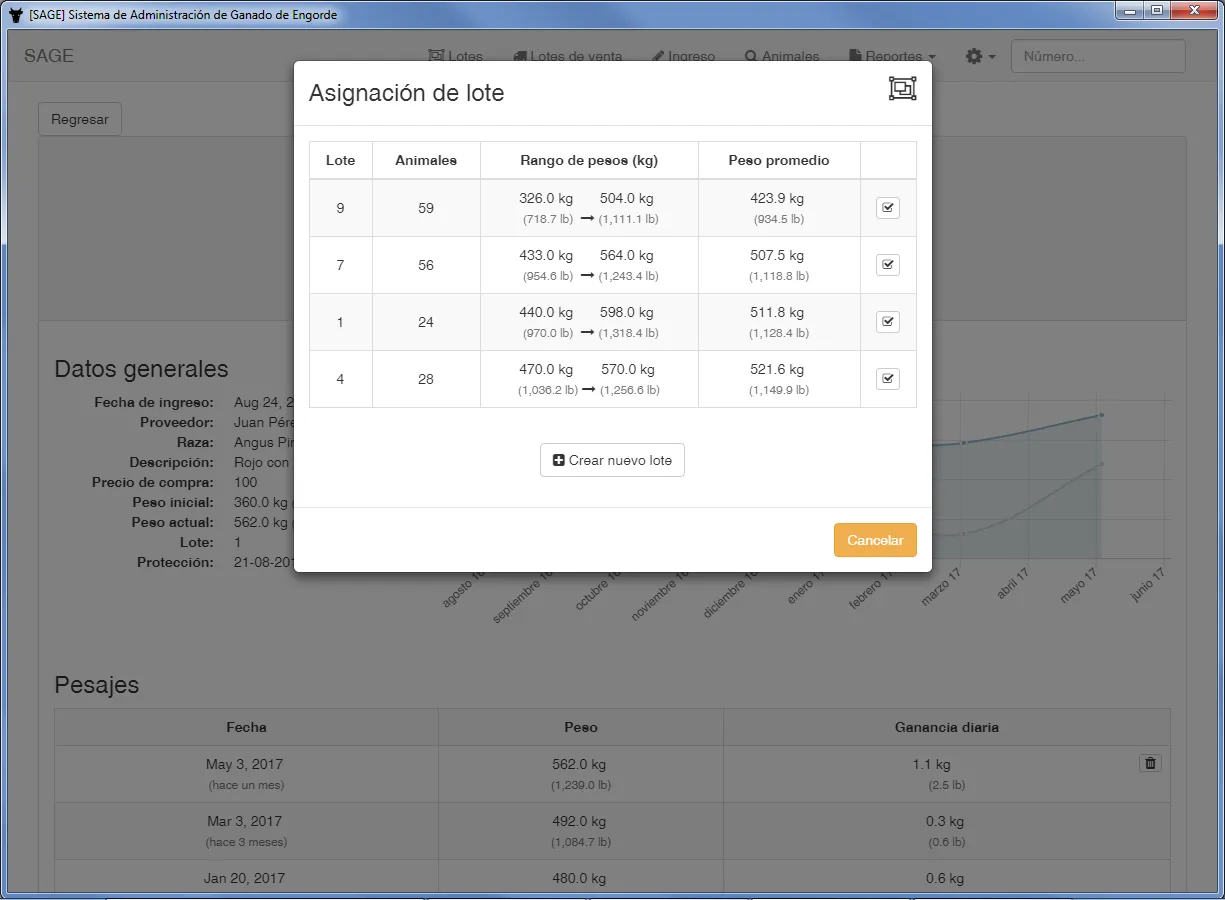Disable selection of lote 4
Viewport: 1225px width, 900px height.
(888, 378)
